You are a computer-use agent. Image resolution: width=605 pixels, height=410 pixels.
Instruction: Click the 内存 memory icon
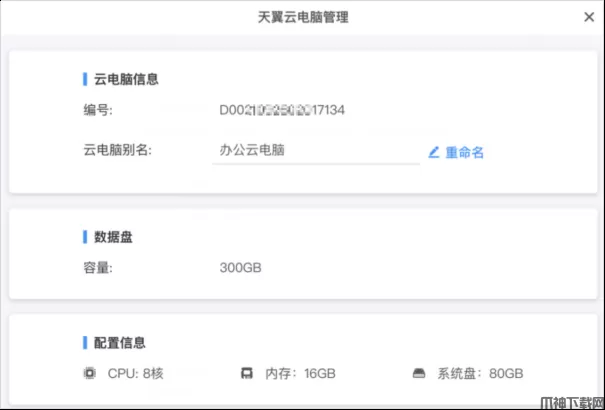click(247, 373)
